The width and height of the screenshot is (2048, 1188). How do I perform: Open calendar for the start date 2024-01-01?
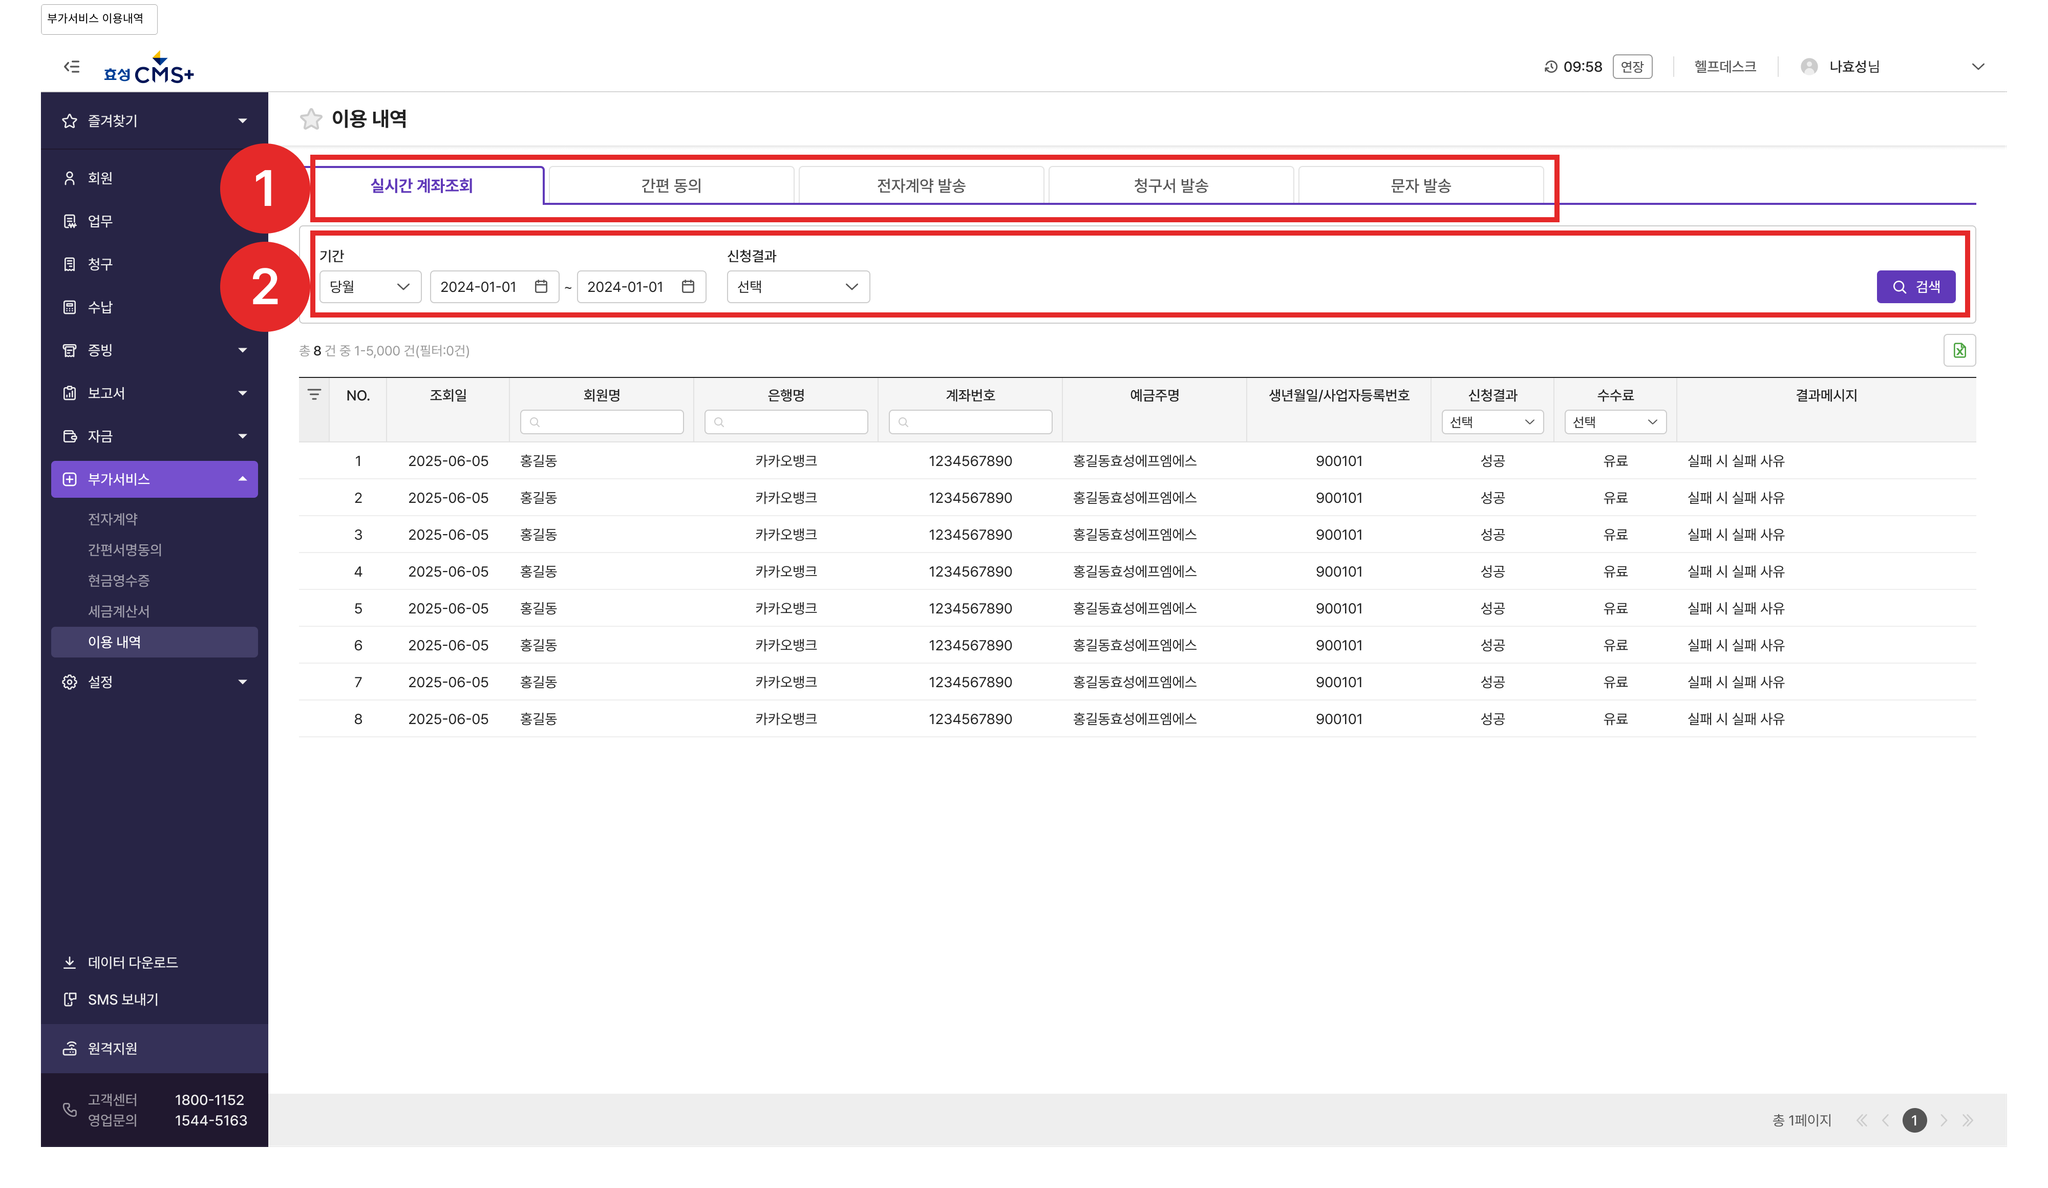point(541,287)
